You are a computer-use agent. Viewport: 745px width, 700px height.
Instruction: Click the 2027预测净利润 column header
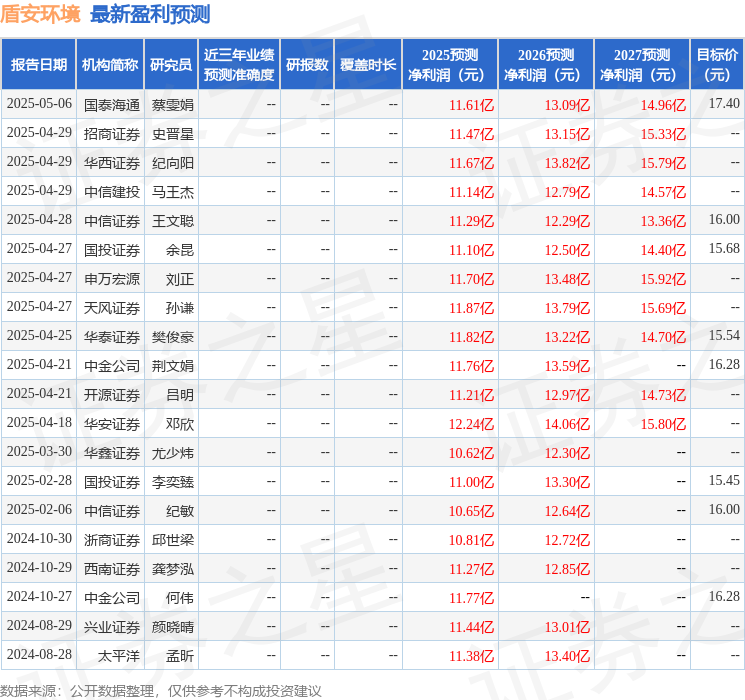642,65
